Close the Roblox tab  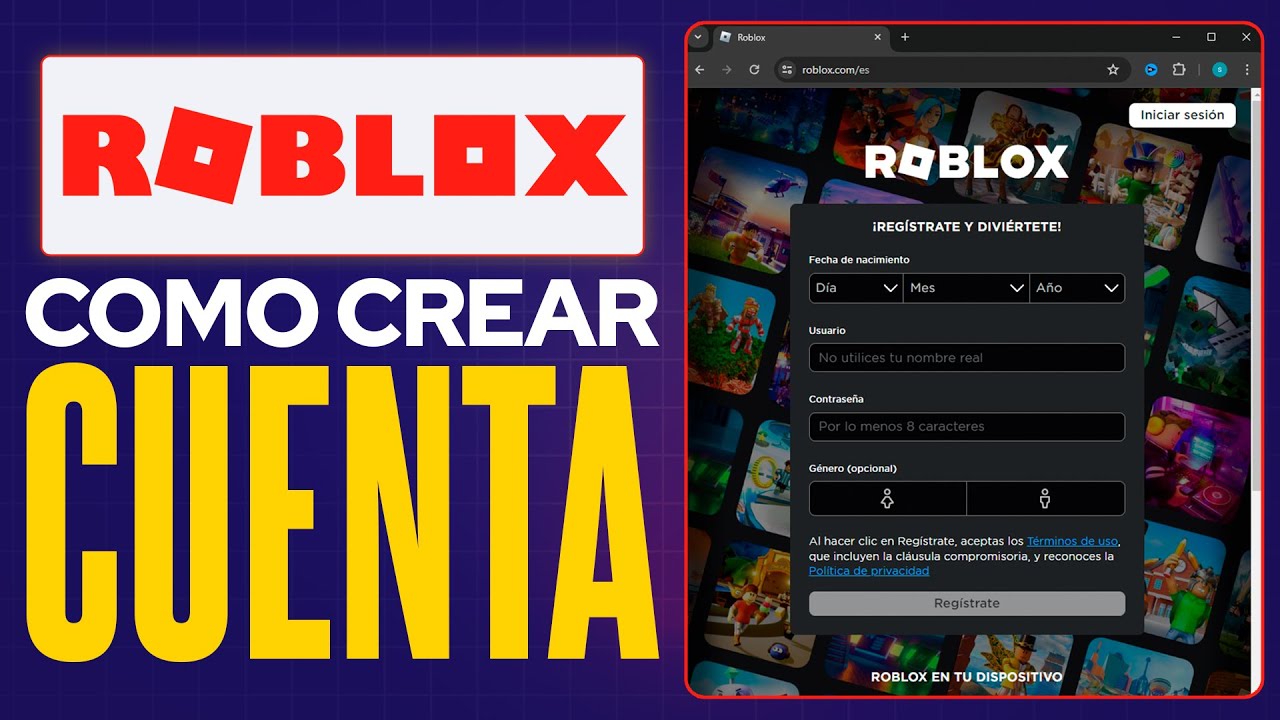click(878, 37)
